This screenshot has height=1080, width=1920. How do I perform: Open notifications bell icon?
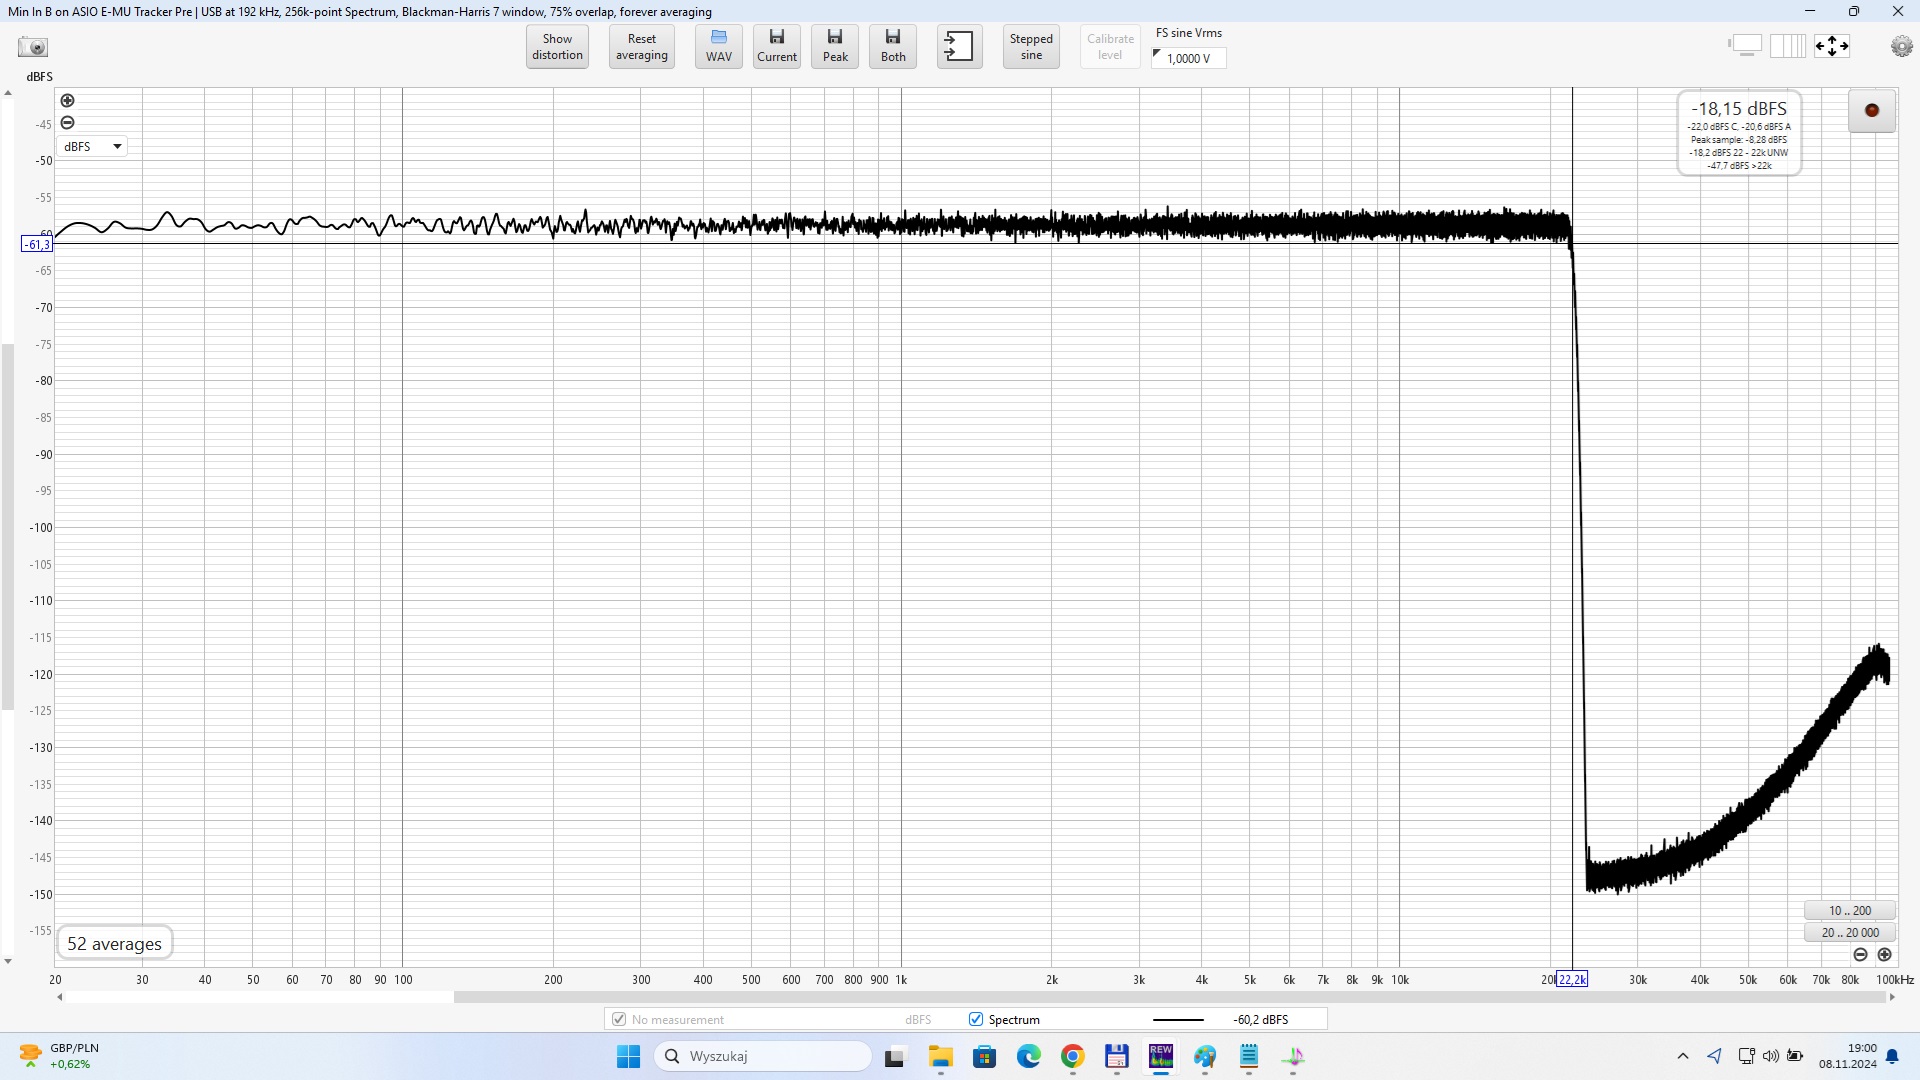pos(1892,1056)
